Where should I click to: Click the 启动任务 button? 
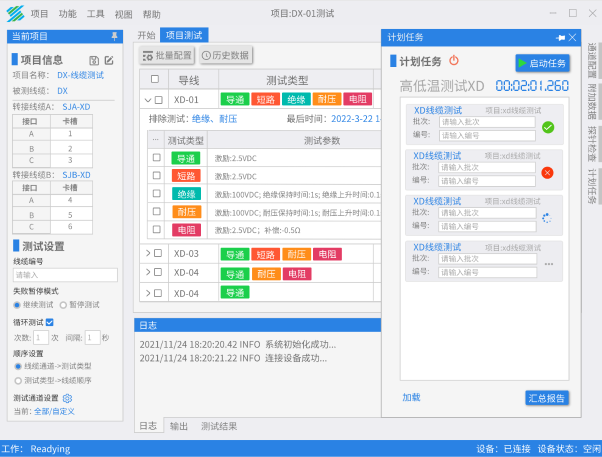(542, 63)
